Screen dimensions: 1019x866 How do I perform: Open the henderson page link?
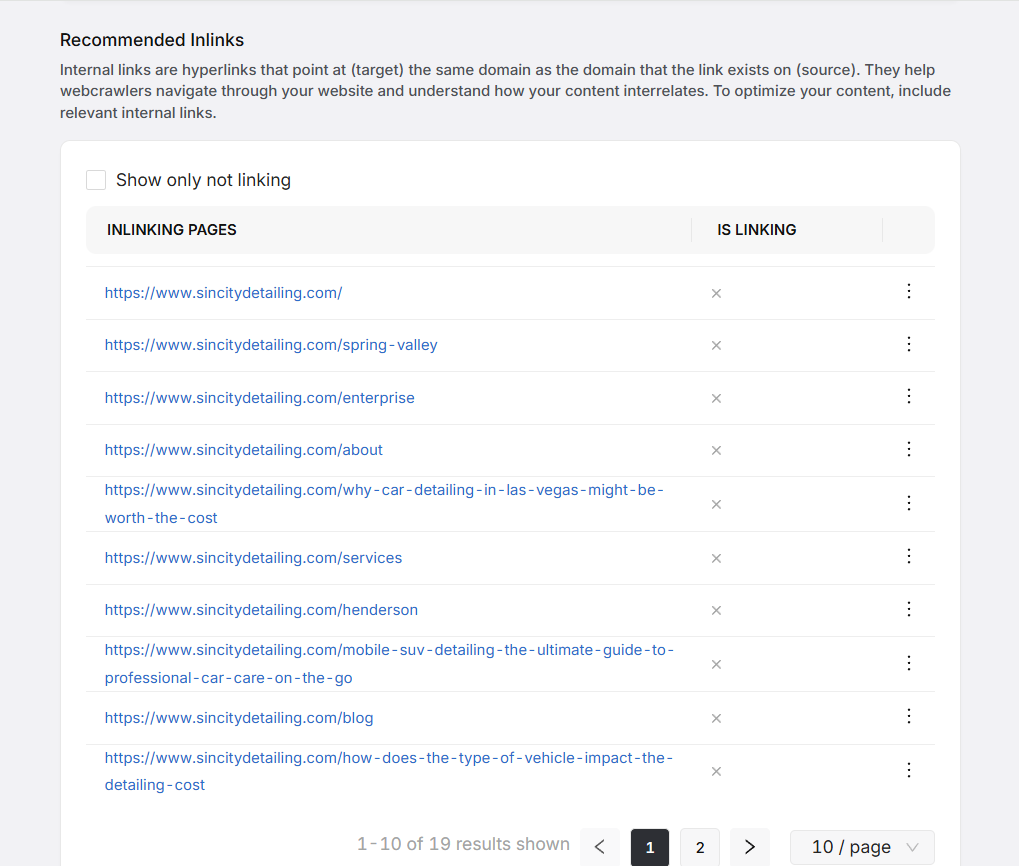click(x=261, y=609)
